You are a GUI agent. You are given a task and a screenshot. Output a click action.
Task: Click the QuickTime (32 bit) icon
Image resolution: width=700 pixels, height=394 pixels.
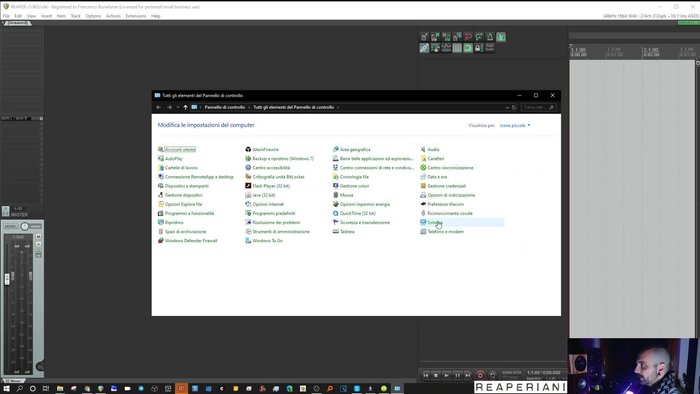336,213
